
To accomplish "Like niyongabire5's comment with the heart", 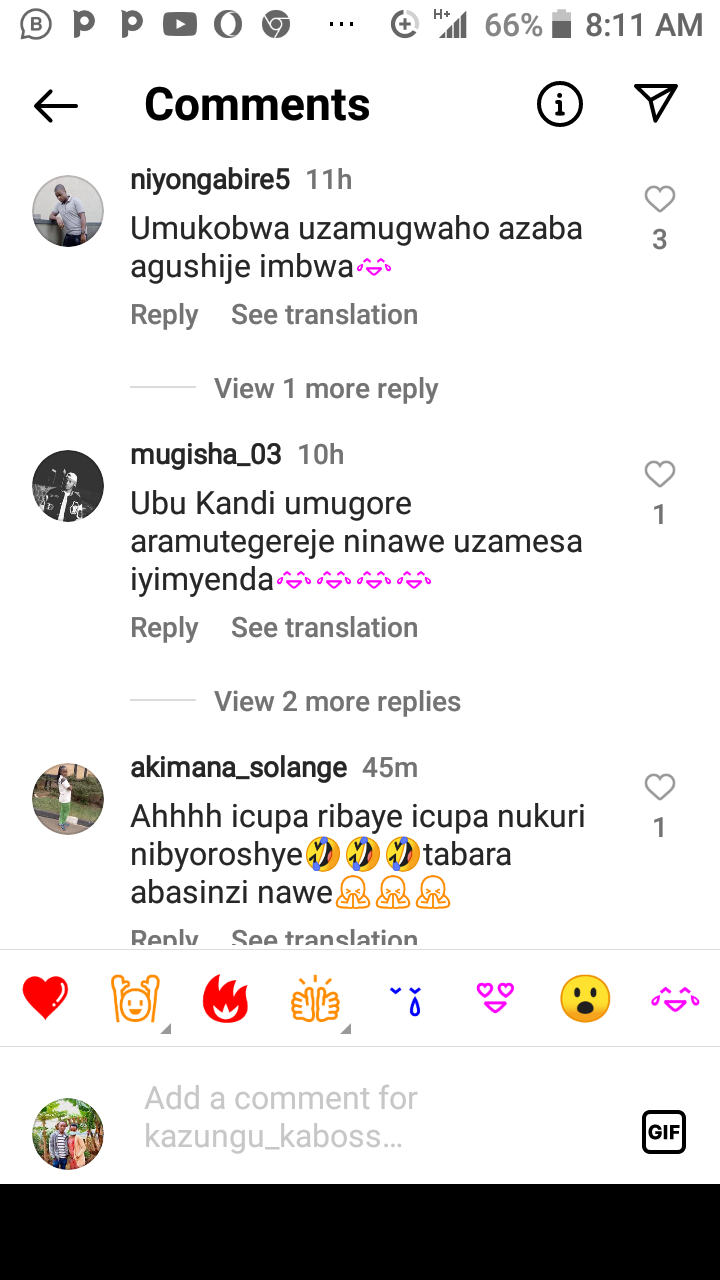I will (659, 200).
